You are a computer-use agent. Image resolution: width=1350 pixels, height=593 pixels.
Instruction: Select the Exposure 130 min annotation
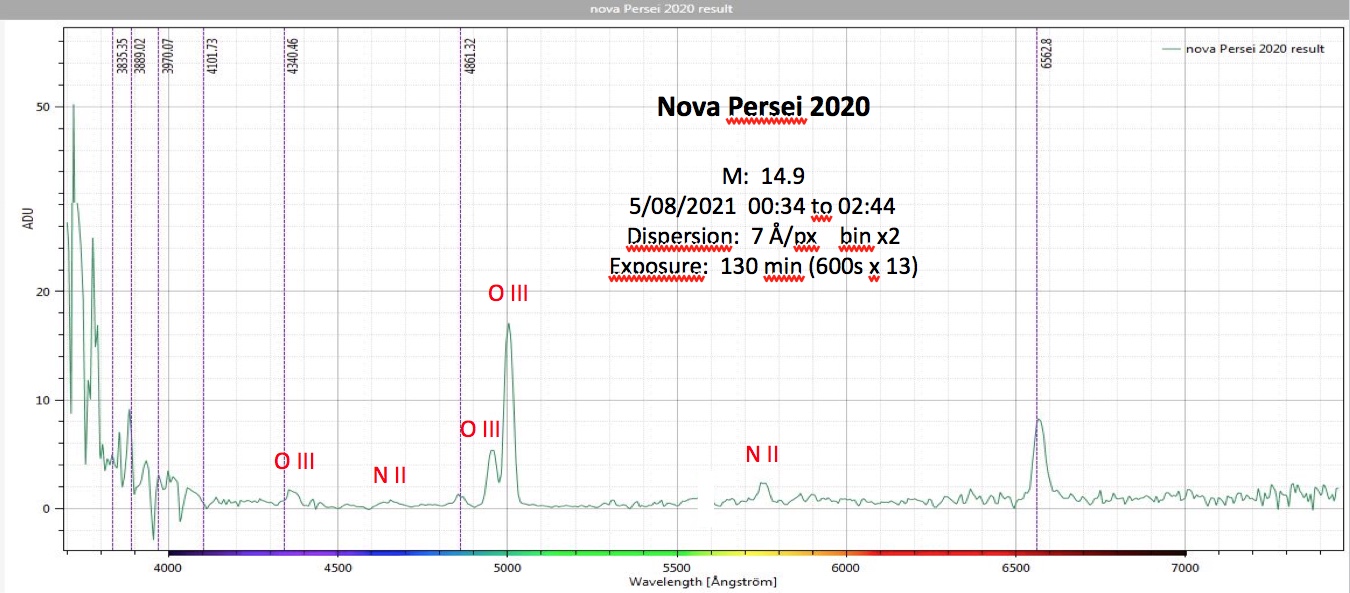click(x=763, y=268)
